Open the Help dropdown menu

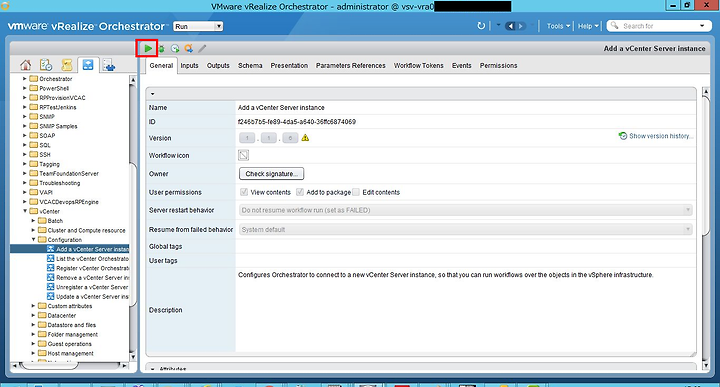point(588,26)
